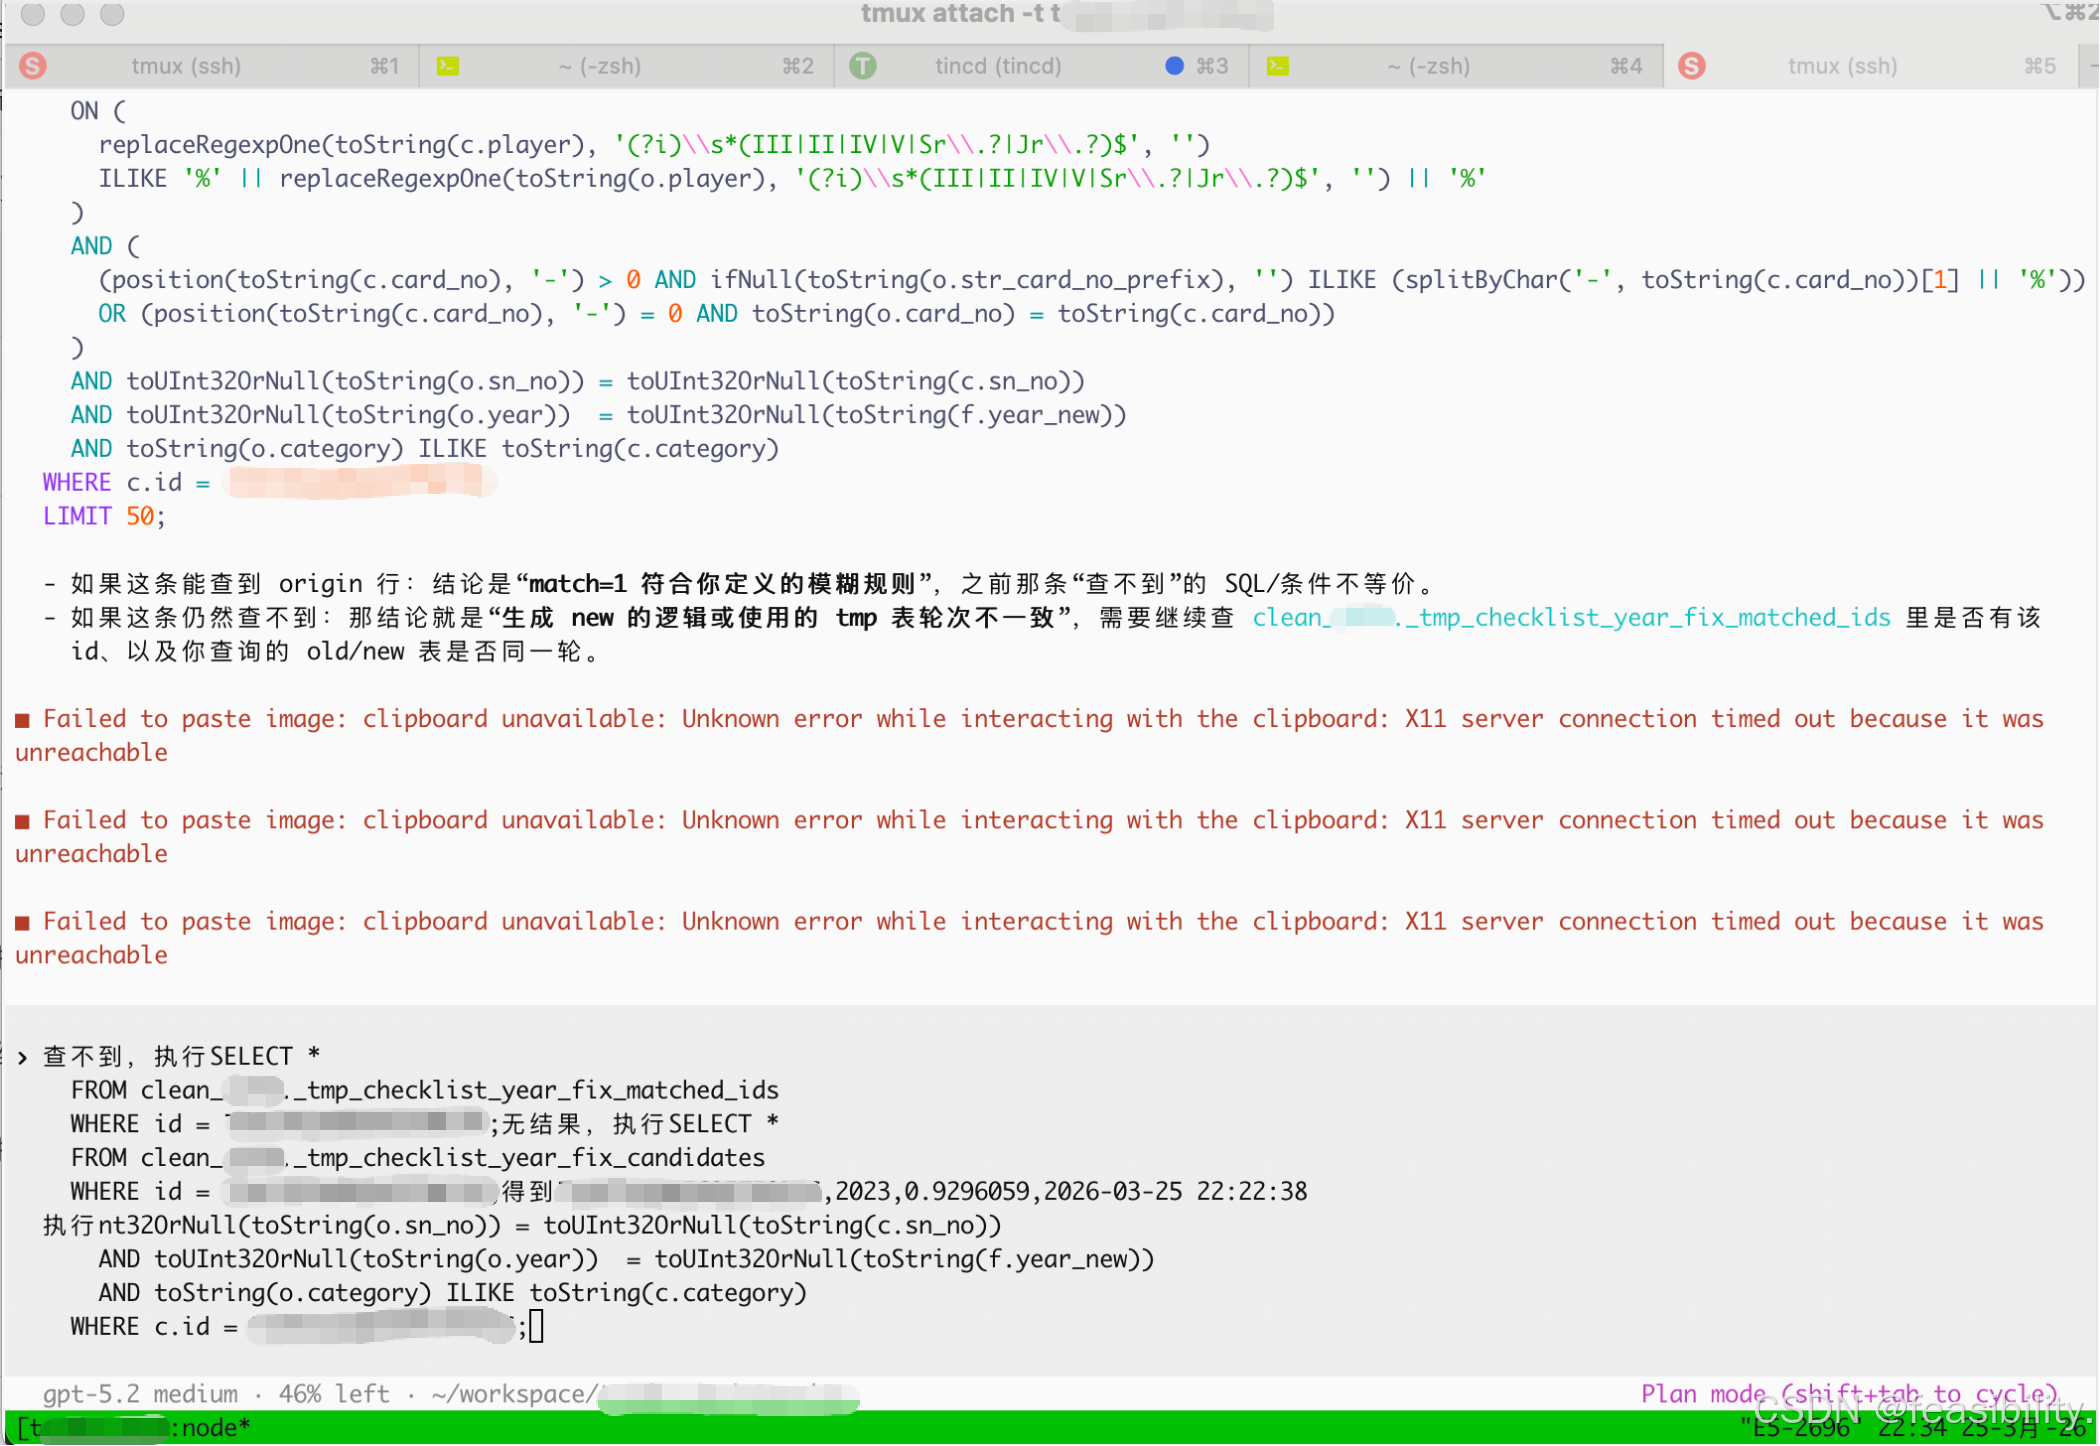Click gpt-5.2 medium model label
Screen dimensions: 2100x1446
[140, 1394]
